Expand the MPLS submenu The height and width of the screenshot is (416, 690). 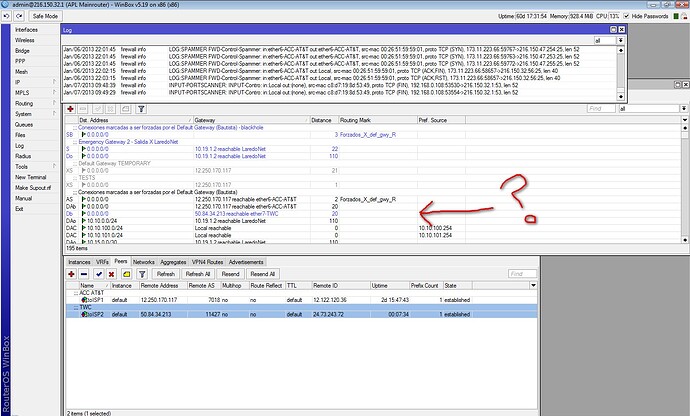click(x=35, y=93)
